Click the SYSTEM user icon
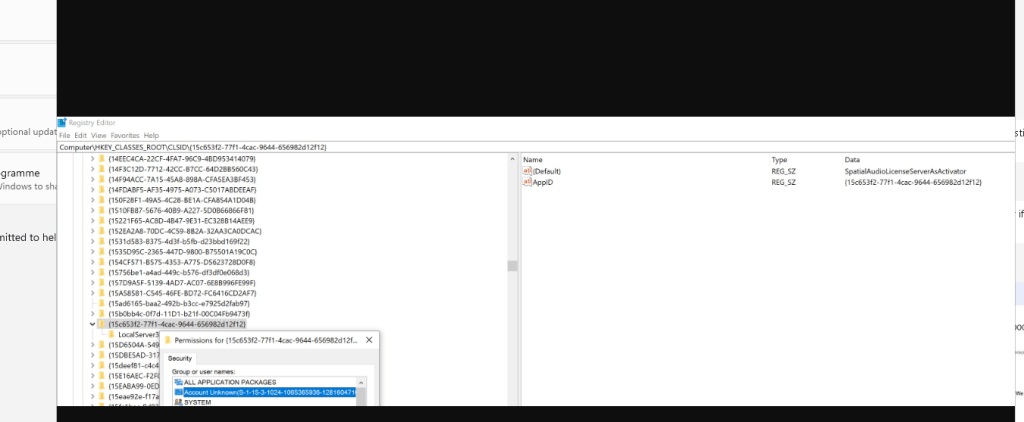Image resolution: width=1024 pixels, height=422 pixels. point(178,402)
